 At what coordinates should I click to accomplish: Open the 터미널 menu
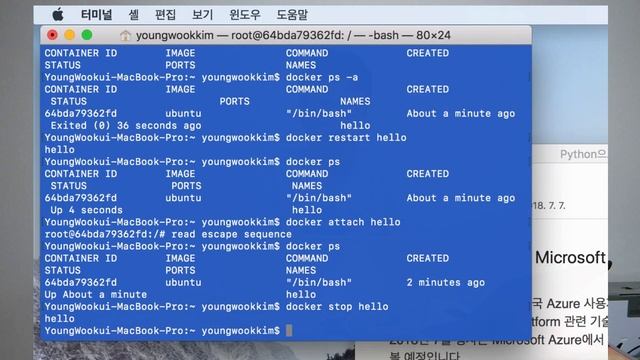tap(96, 15)
